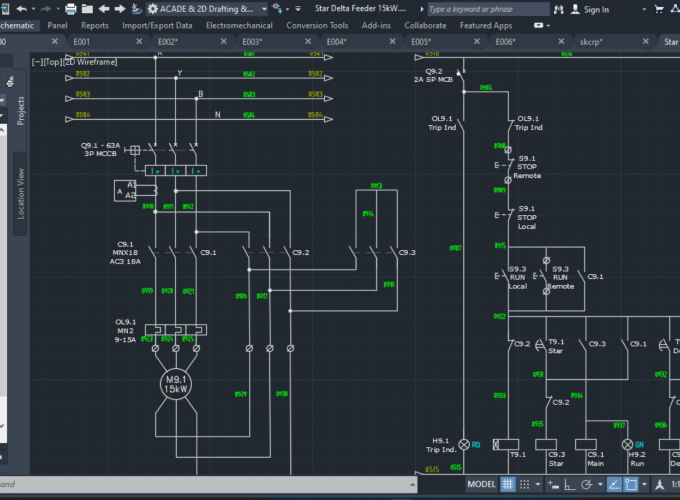Click the Sign In link
Image resolution: width=680 pixels, height=500 pixels.
[596, 10]
